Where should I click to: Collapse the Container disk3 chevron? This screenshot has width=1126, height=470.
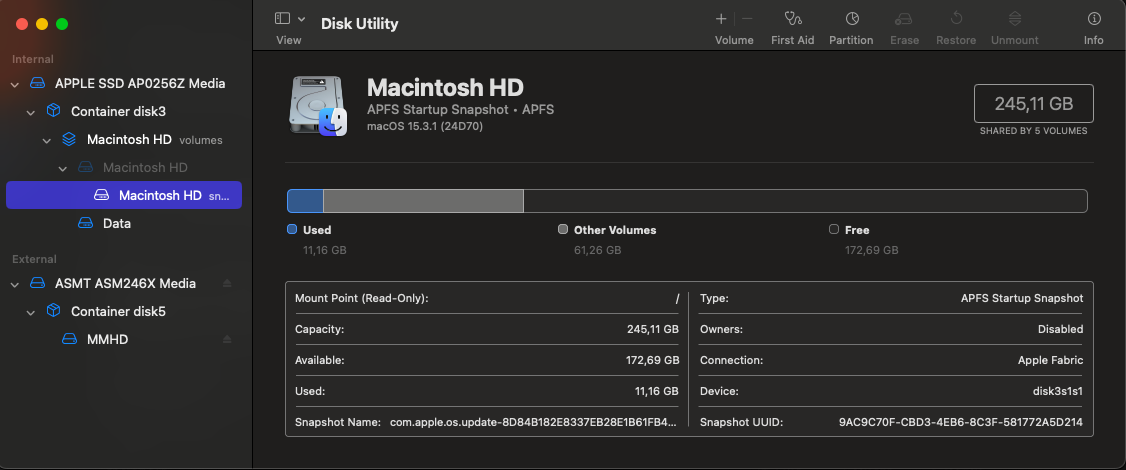pos(31,112)
